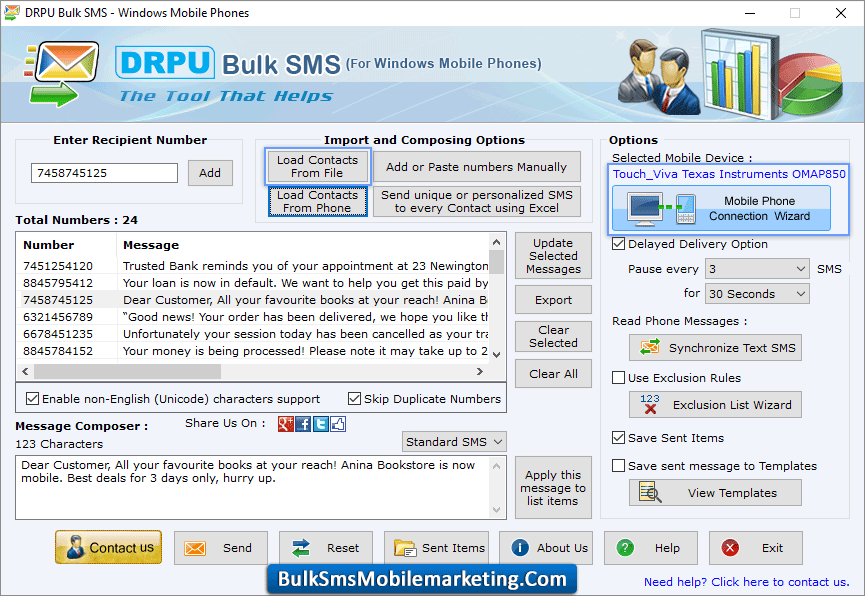The width and height of the screenshot is (865, 596).
Task: Select row with number 6321456789
Action: (x=253, y=317)
